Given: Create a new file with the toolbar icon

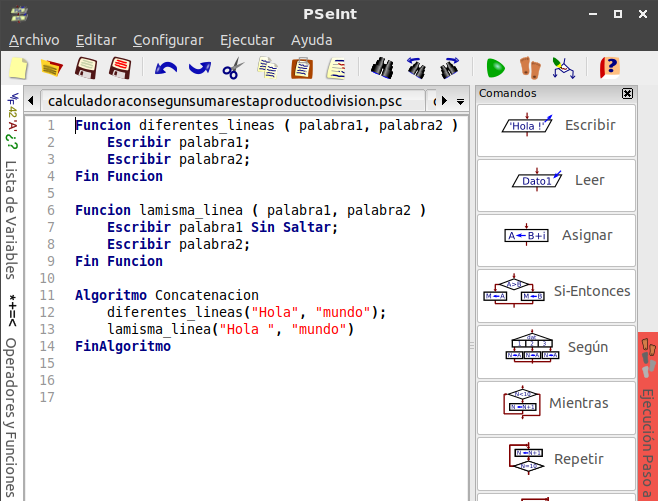Looking at the screenshot, I should click(x=18, y=68).
